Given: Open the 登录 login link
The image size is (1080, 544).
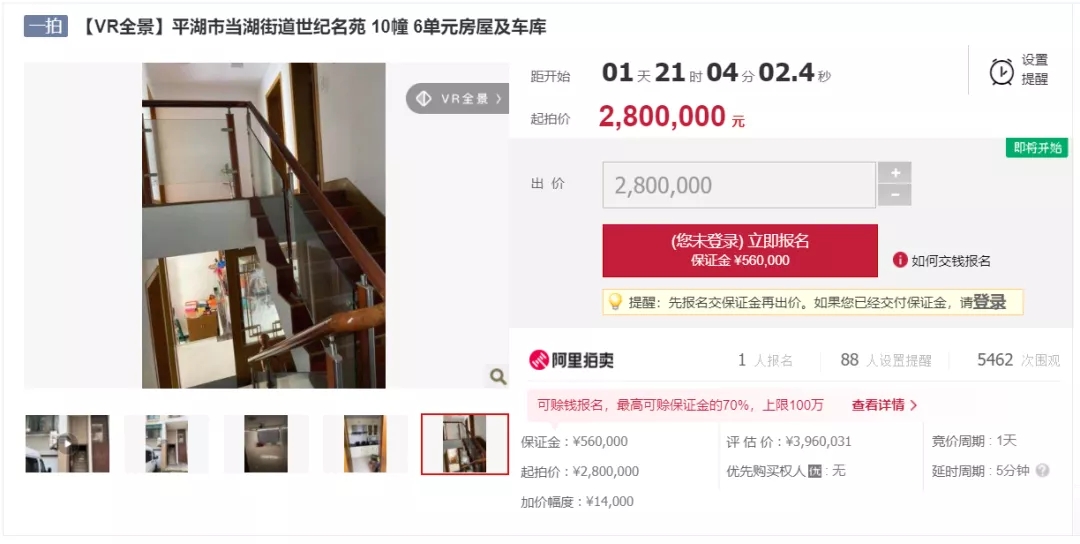Looking at the screenshot, I should [989, 302].
